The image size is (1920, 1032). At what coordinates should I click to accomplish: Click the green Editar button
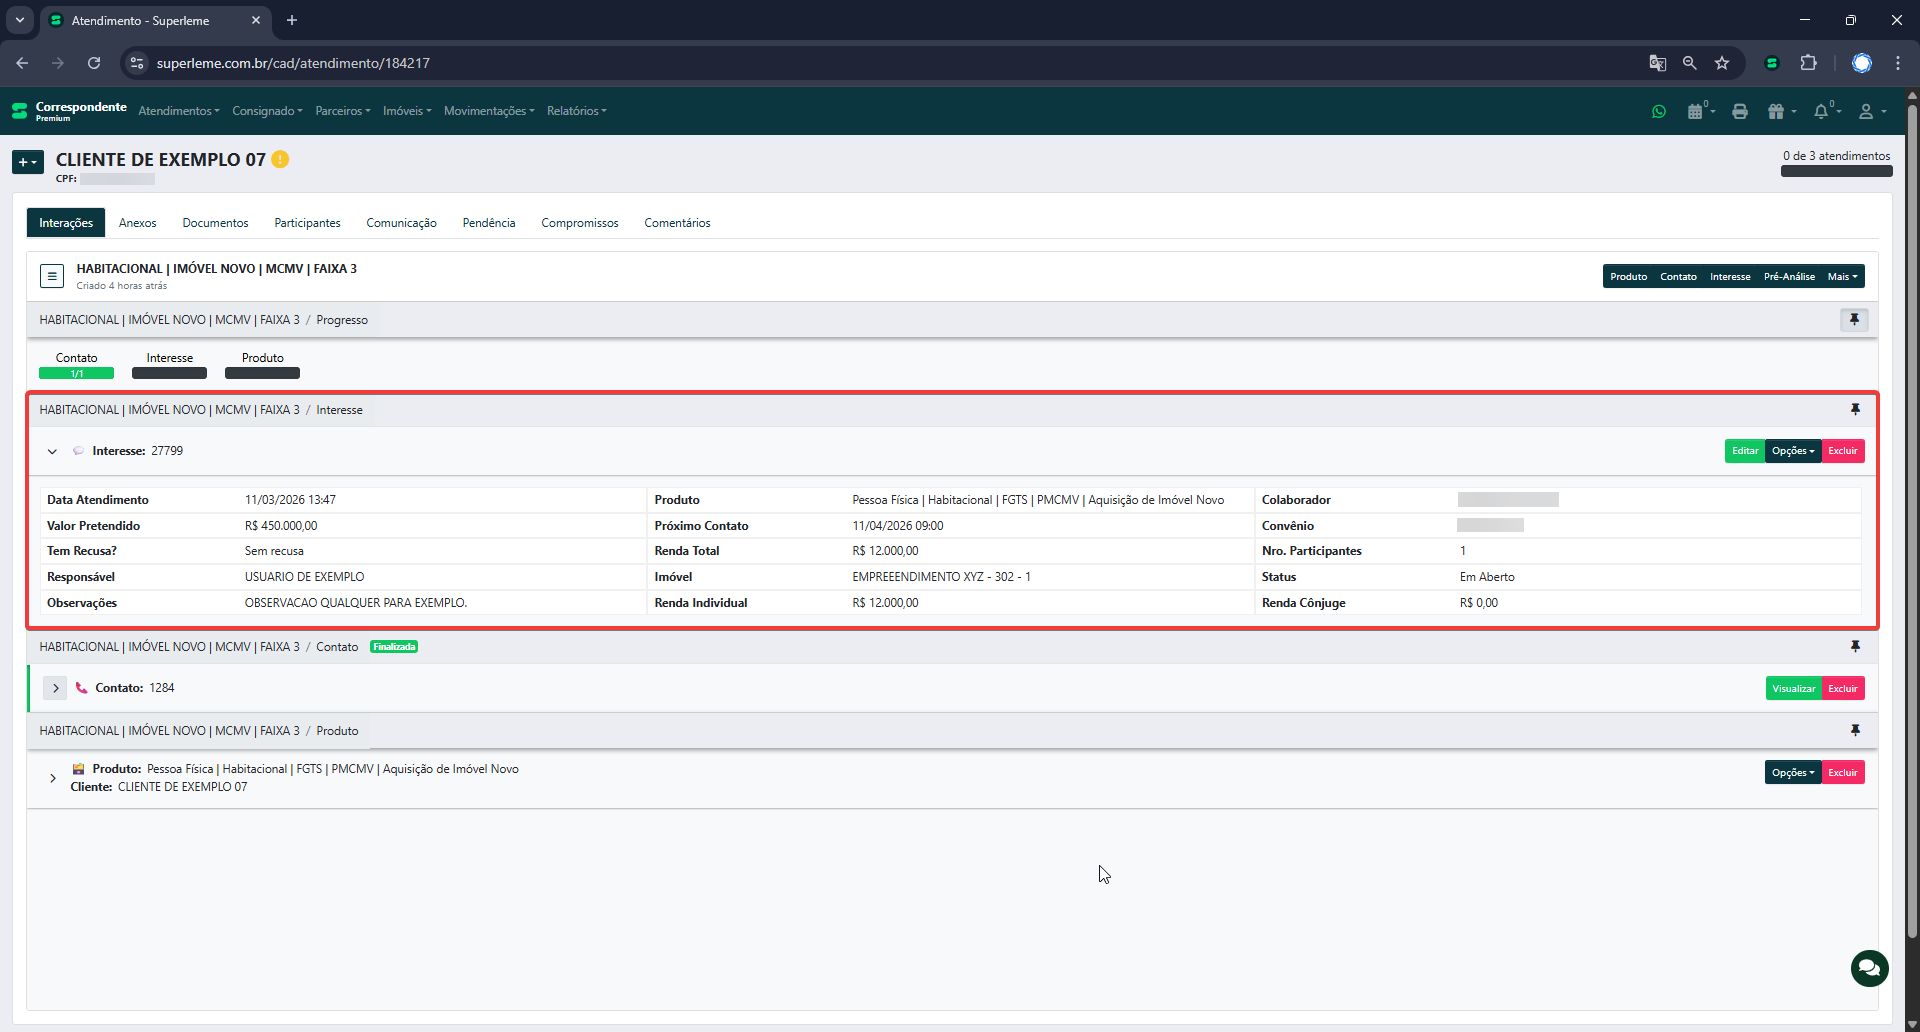tap(1745, 451)
